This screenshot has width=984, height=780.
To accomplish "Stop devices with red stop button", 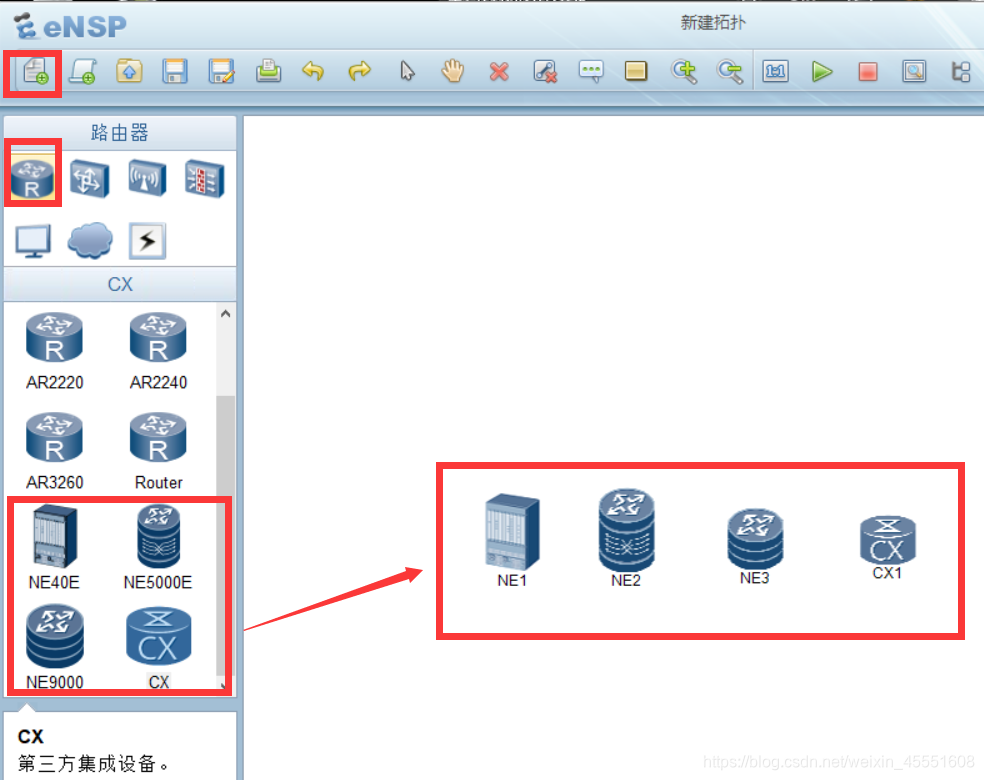I will click(x=868, y=72).
